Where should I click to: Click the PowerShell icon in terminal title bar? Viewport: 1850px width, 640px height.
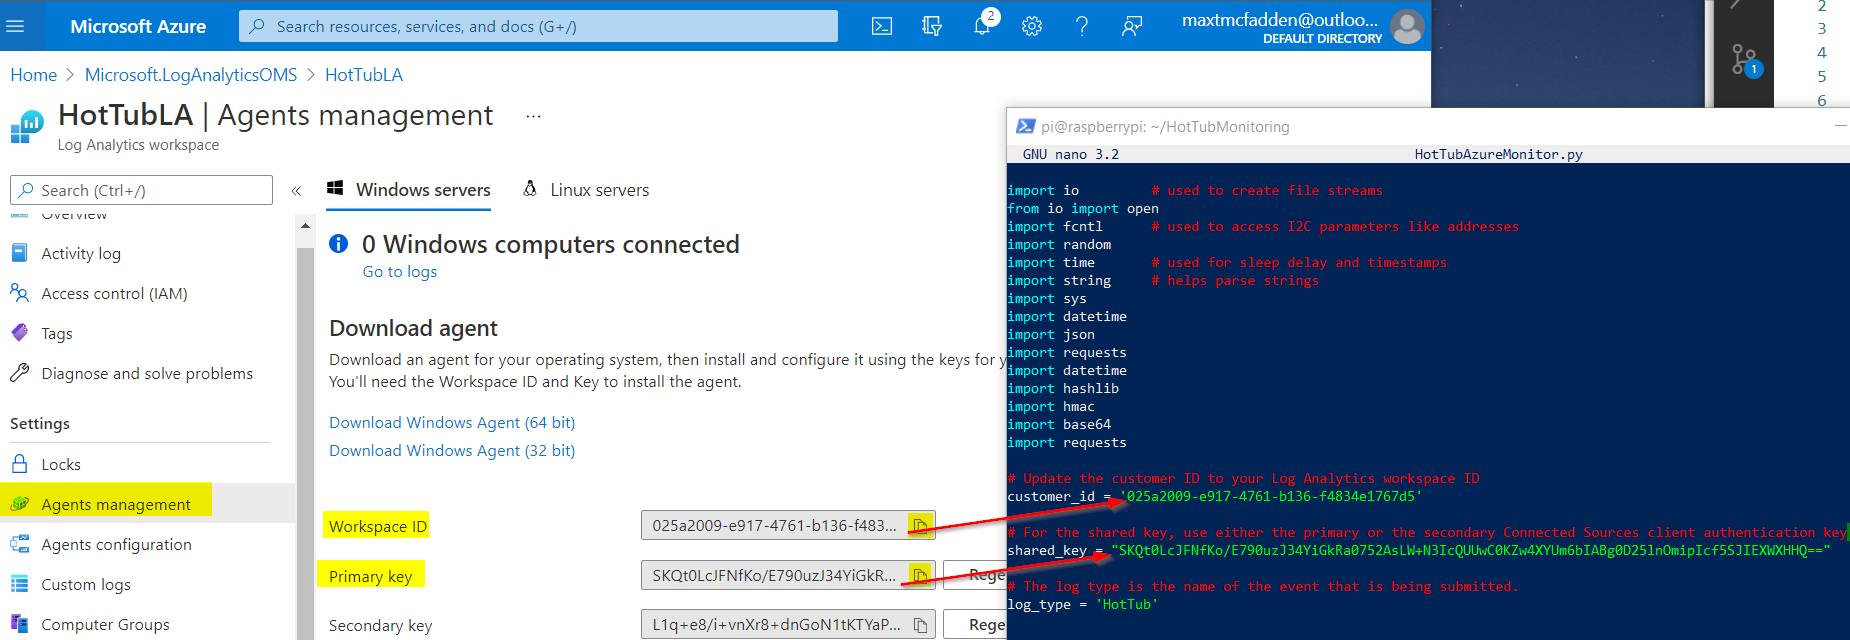(1025, 127)
